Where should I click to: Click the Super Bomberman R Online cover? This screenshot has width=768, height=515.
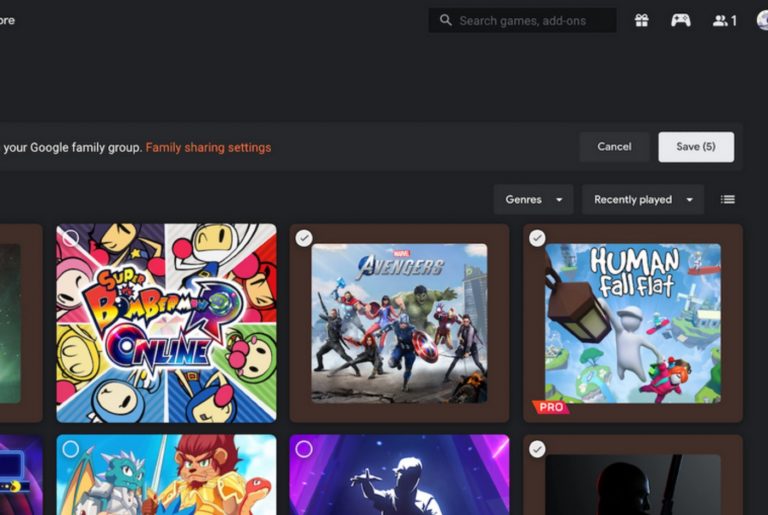click(x=167, y=323)
